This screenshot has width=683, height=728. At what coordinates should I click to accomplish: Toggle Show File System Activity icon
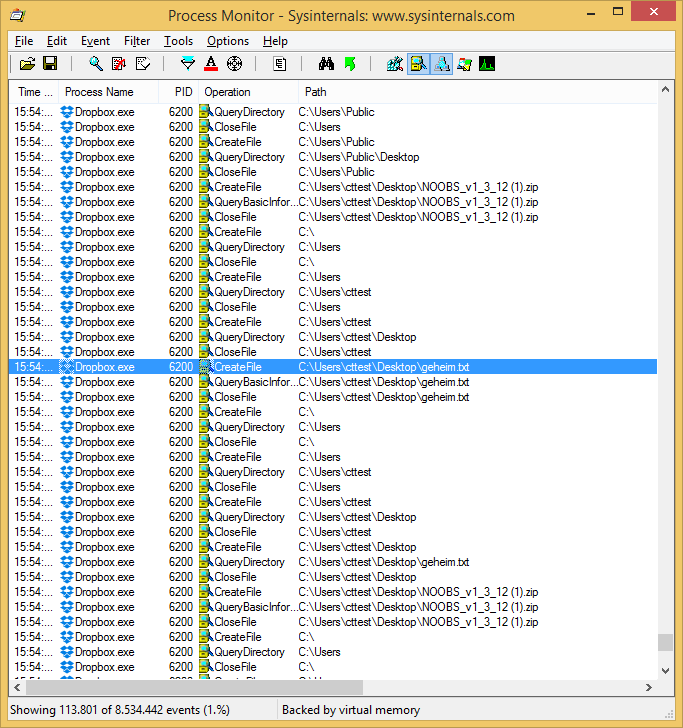(x=418, y=64)
